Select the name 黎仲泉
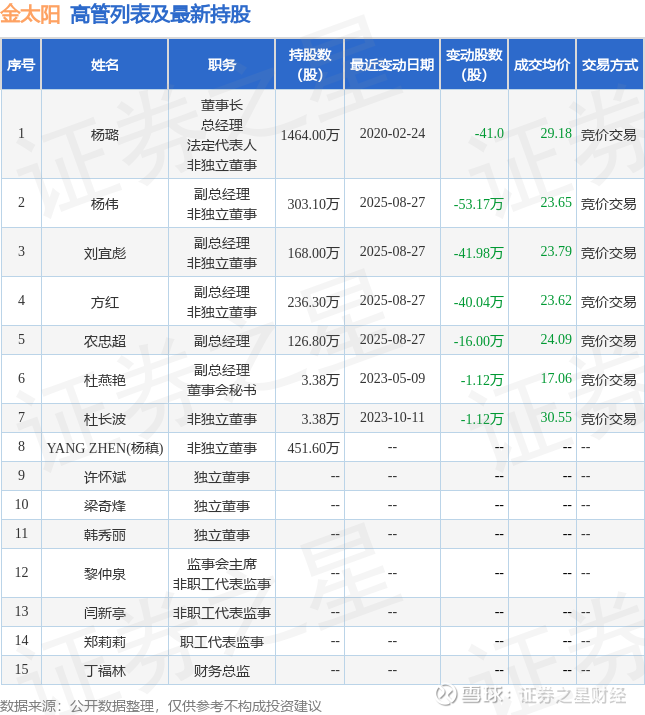This screenshot has height=715, width=645. pyautogui.click(x=104, y=574)
